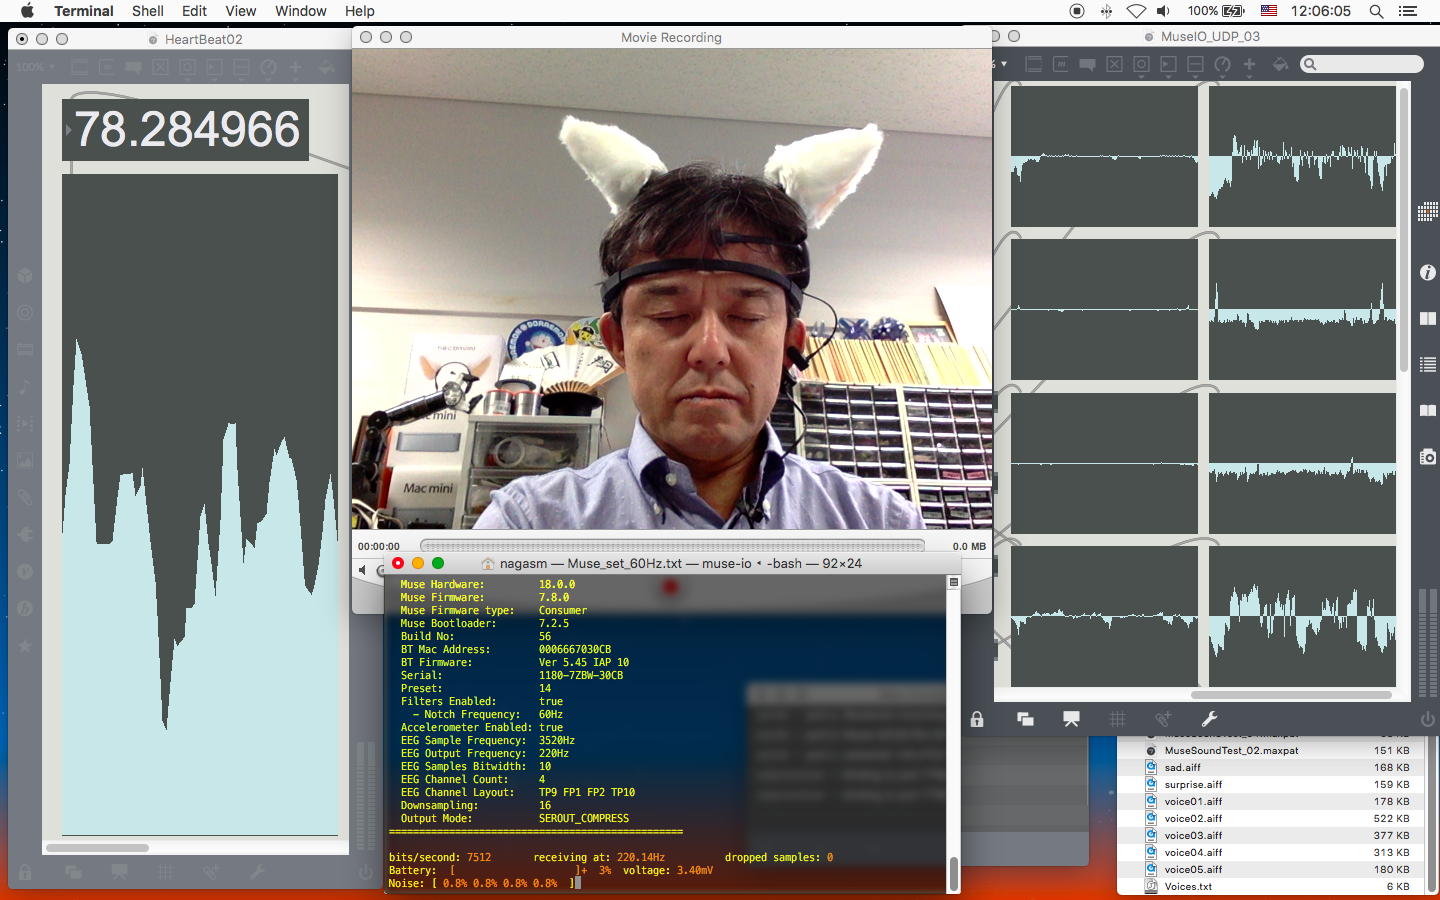Click the search field in MuseIO_UDP_03 toolbar
Viewport: 1440px width, 900px height.
(1366, 64)
